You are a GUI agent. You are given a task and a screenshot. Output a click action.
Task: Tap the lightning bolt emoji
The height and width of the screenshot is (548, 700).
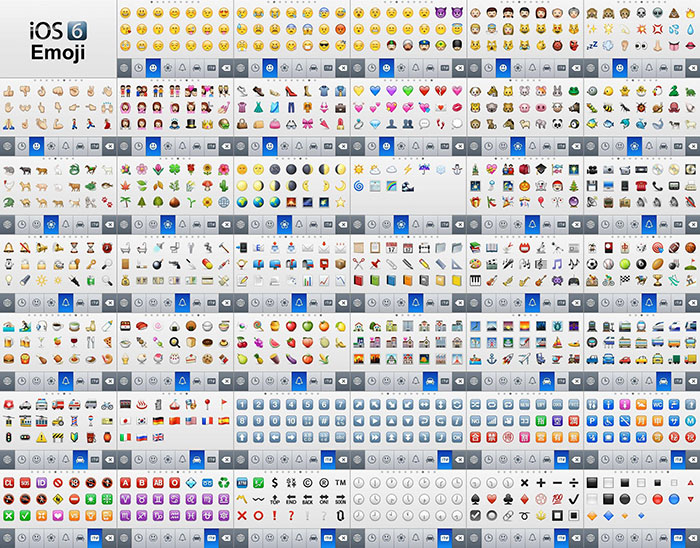[x=408, y=170]
